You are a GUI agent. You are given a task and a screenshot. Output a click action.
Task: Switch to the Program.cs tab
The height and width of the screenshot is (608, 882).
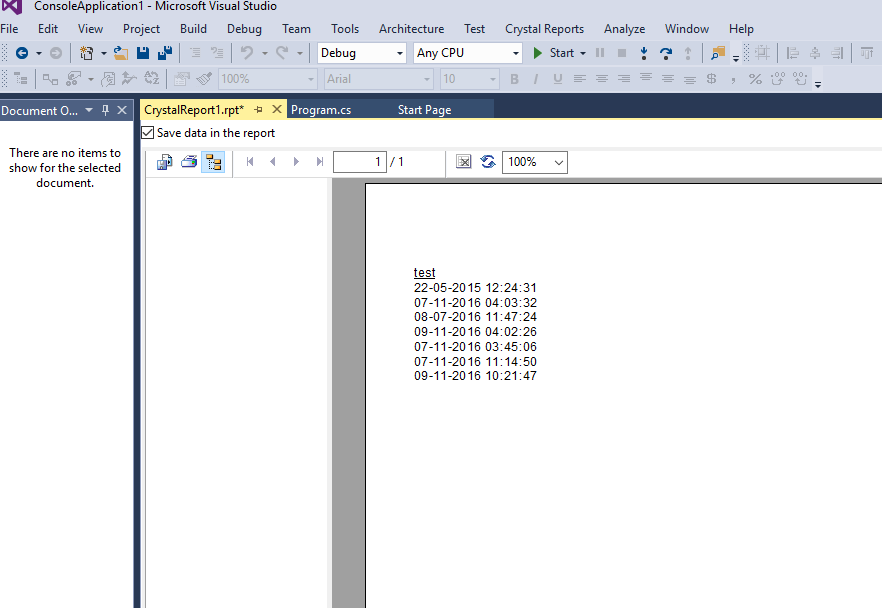click(321, 110)
